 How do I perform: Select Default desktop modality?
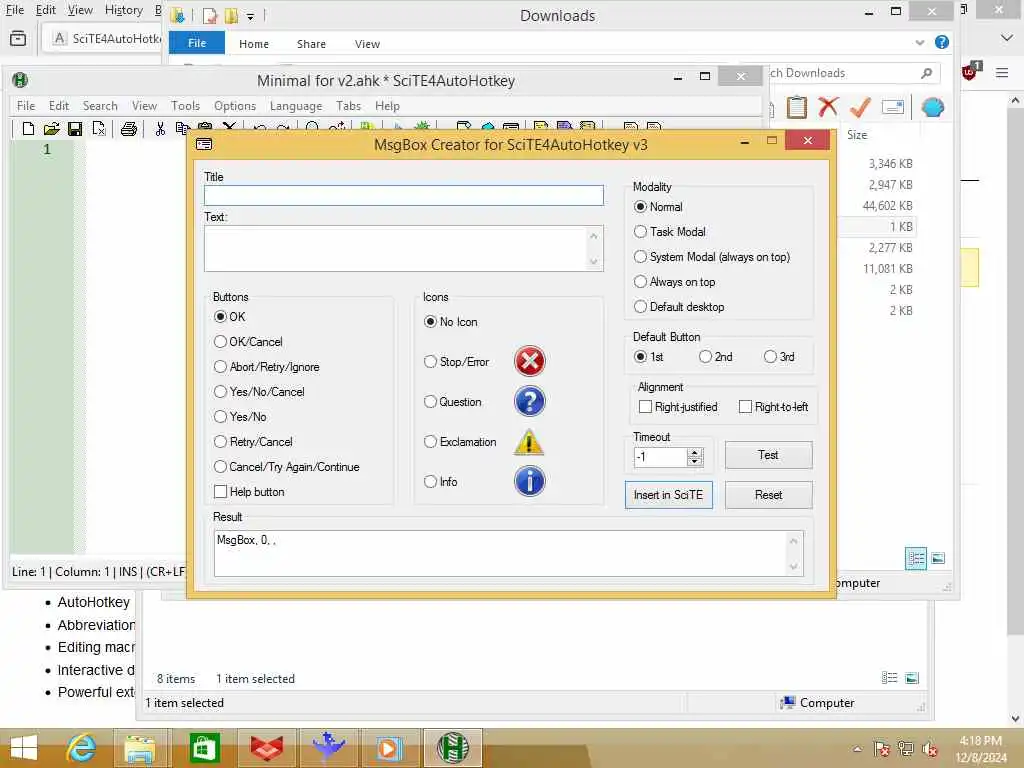tap(679, 307)
